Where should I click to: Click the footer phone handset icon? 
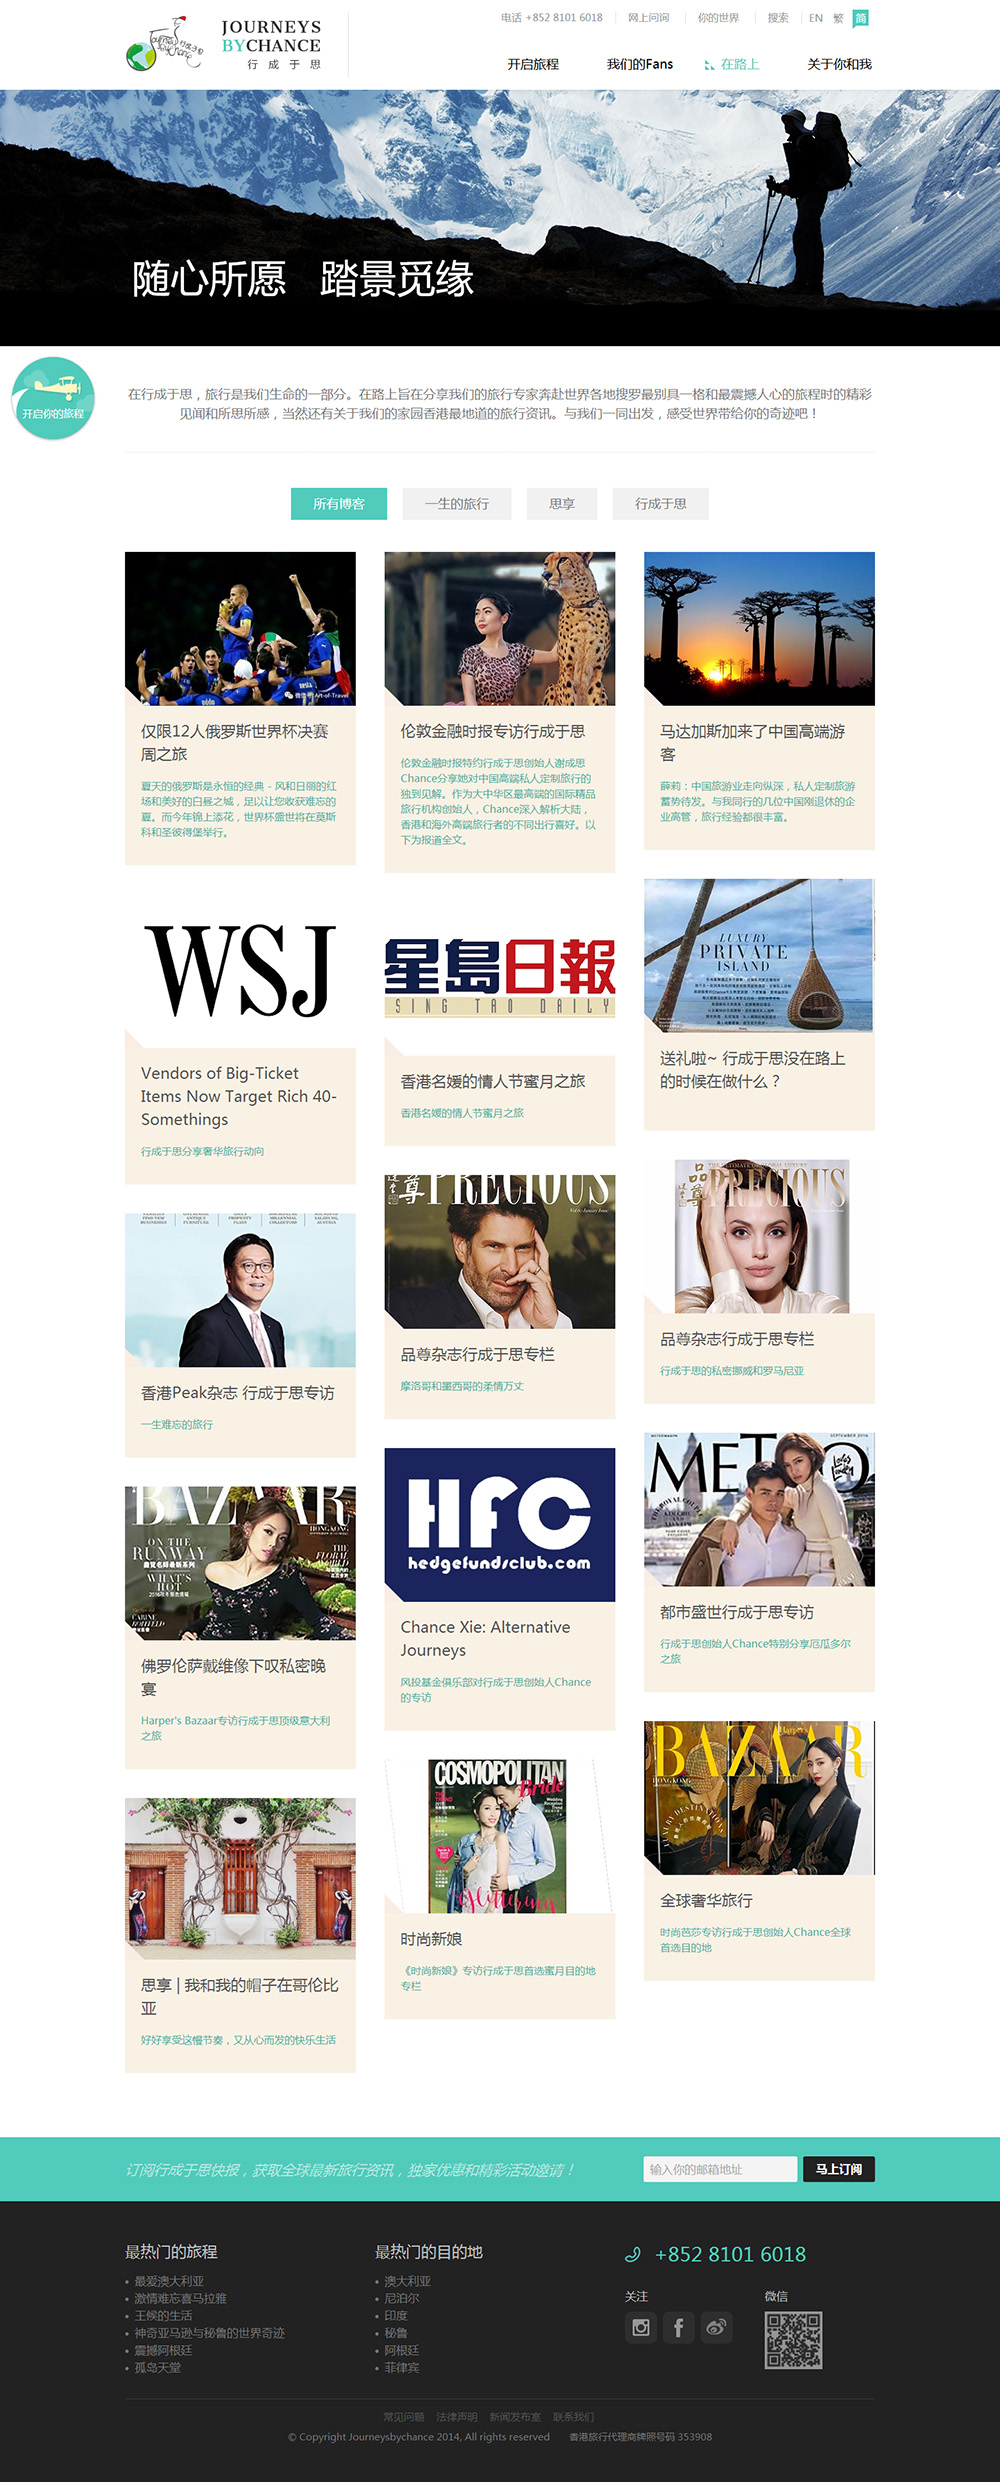point(632,2254)
